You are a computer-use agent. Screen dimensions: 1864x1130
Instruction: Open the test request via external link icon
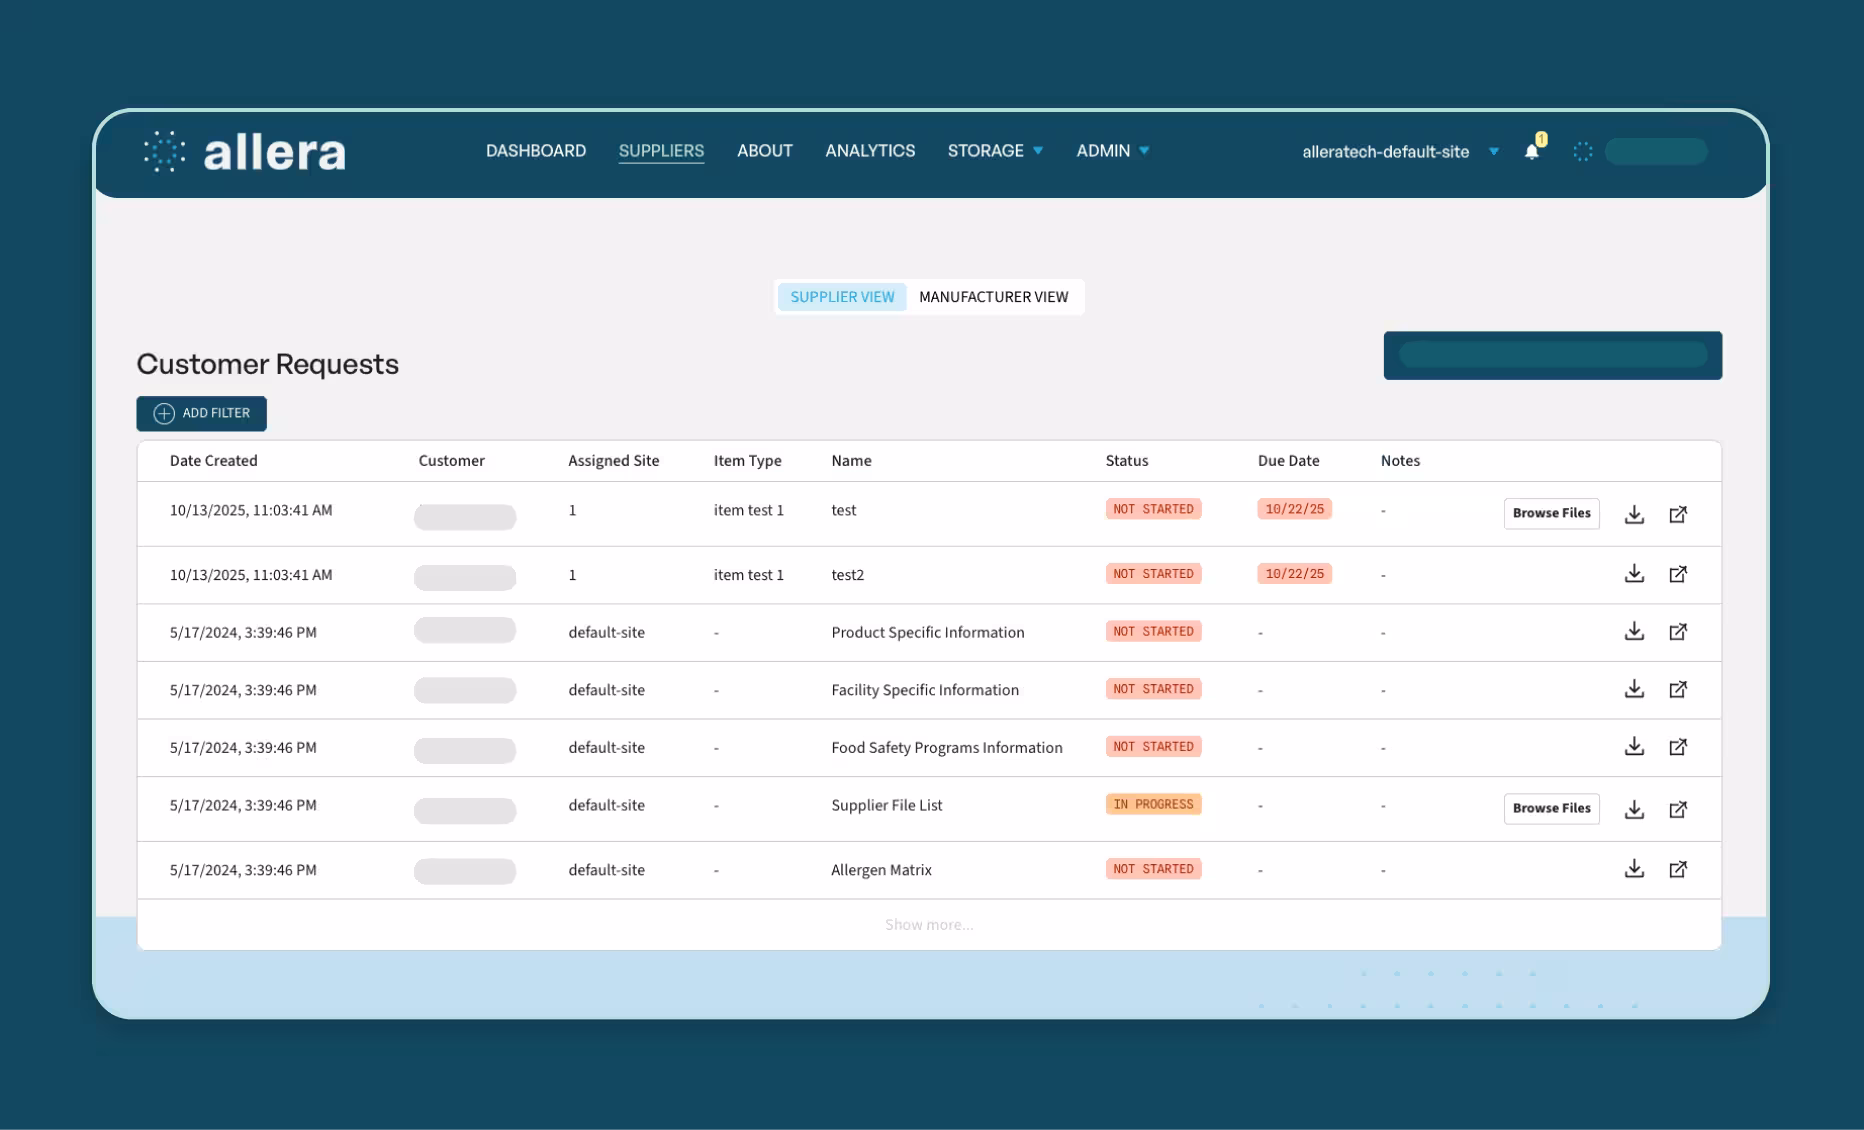pyautogui.click(x=1679, y=514)
